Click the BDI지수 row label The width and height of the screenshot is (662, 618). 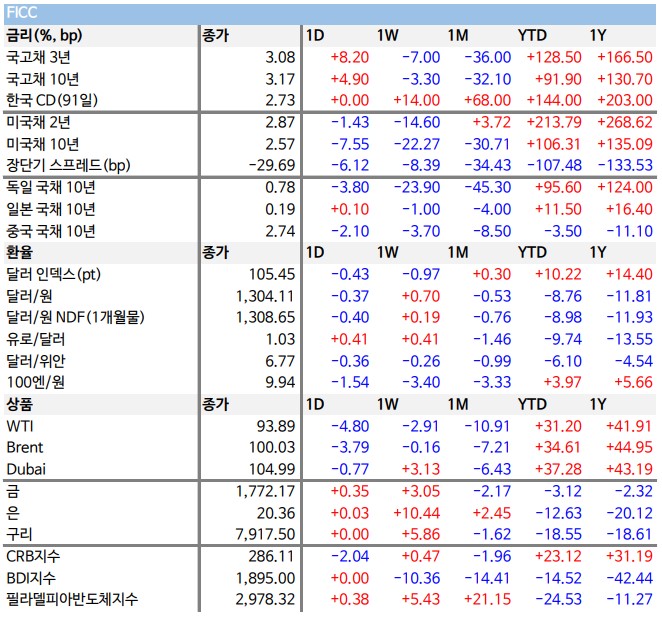[x=31, y=578]
